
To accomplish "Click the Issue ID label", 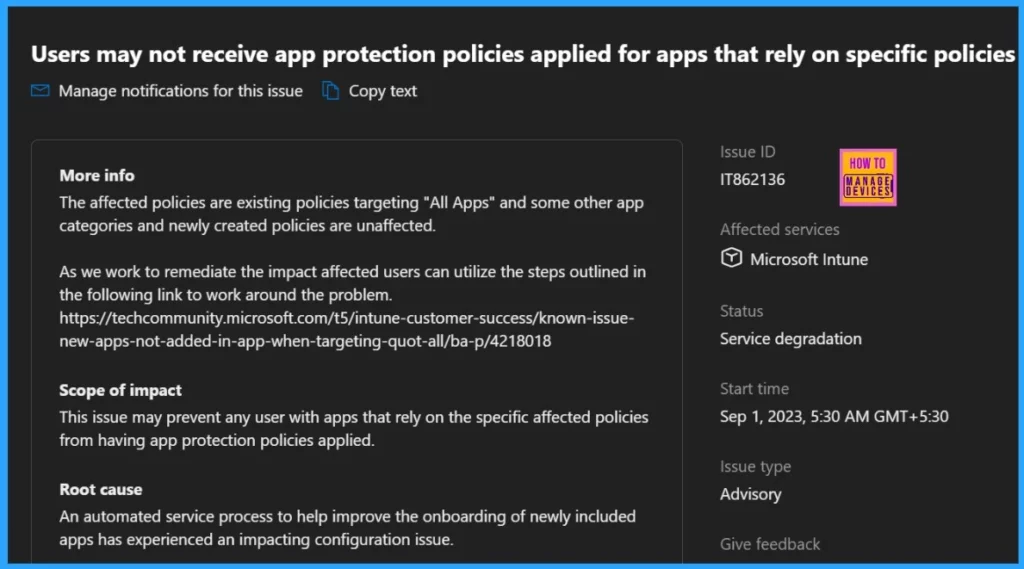I will coord(748,152).
